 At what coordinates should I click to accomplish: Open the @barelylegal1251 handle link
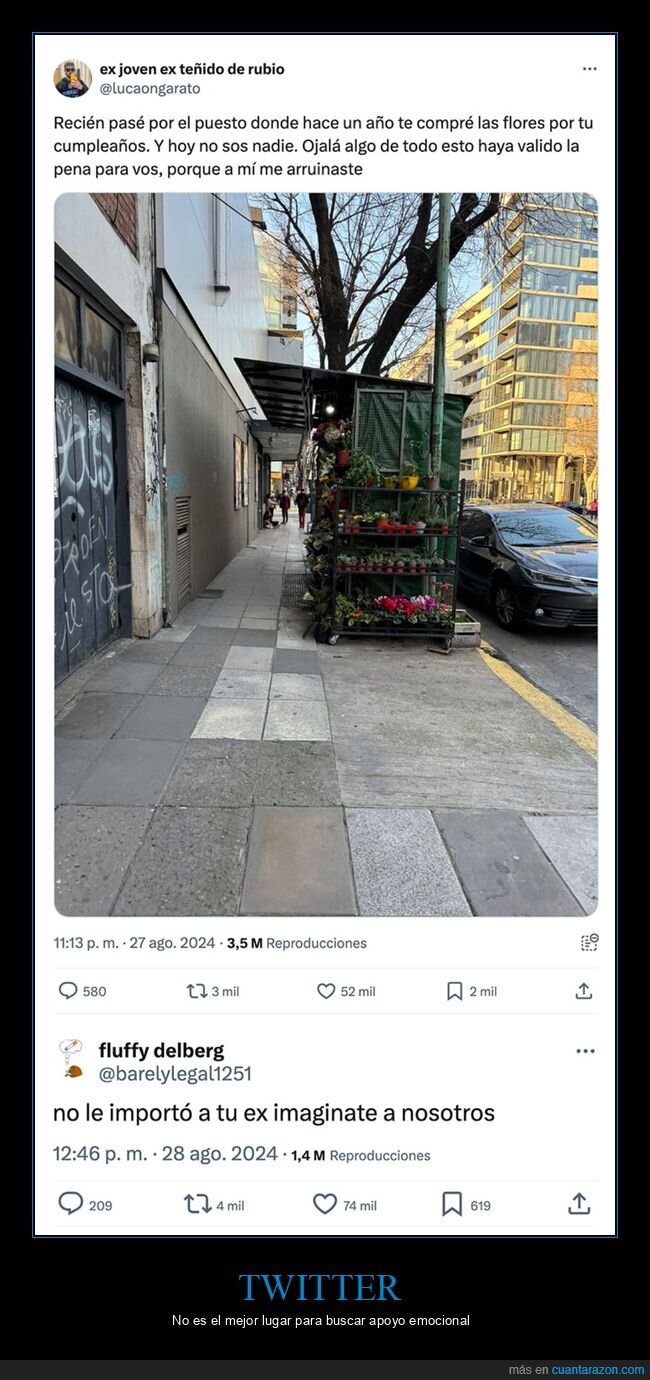[175, 1074]
